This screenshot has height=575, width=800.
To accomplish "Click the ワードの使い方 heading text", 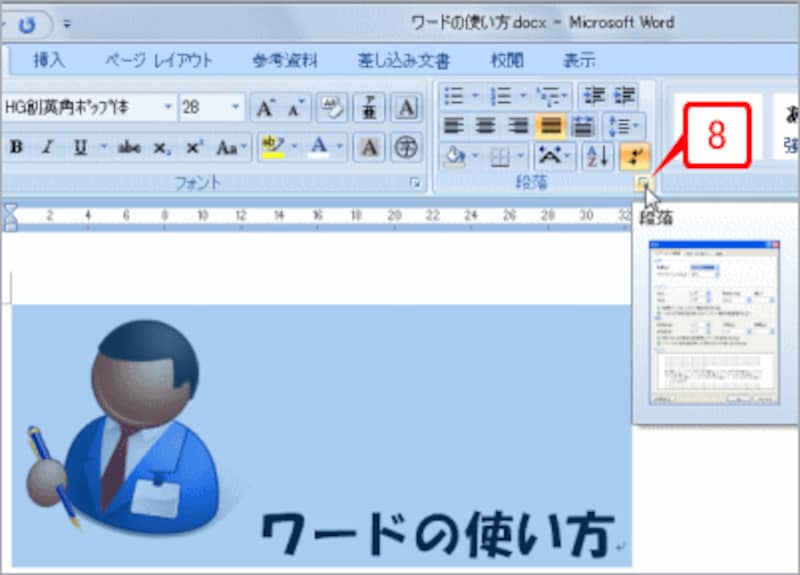I will click(438, 533).
